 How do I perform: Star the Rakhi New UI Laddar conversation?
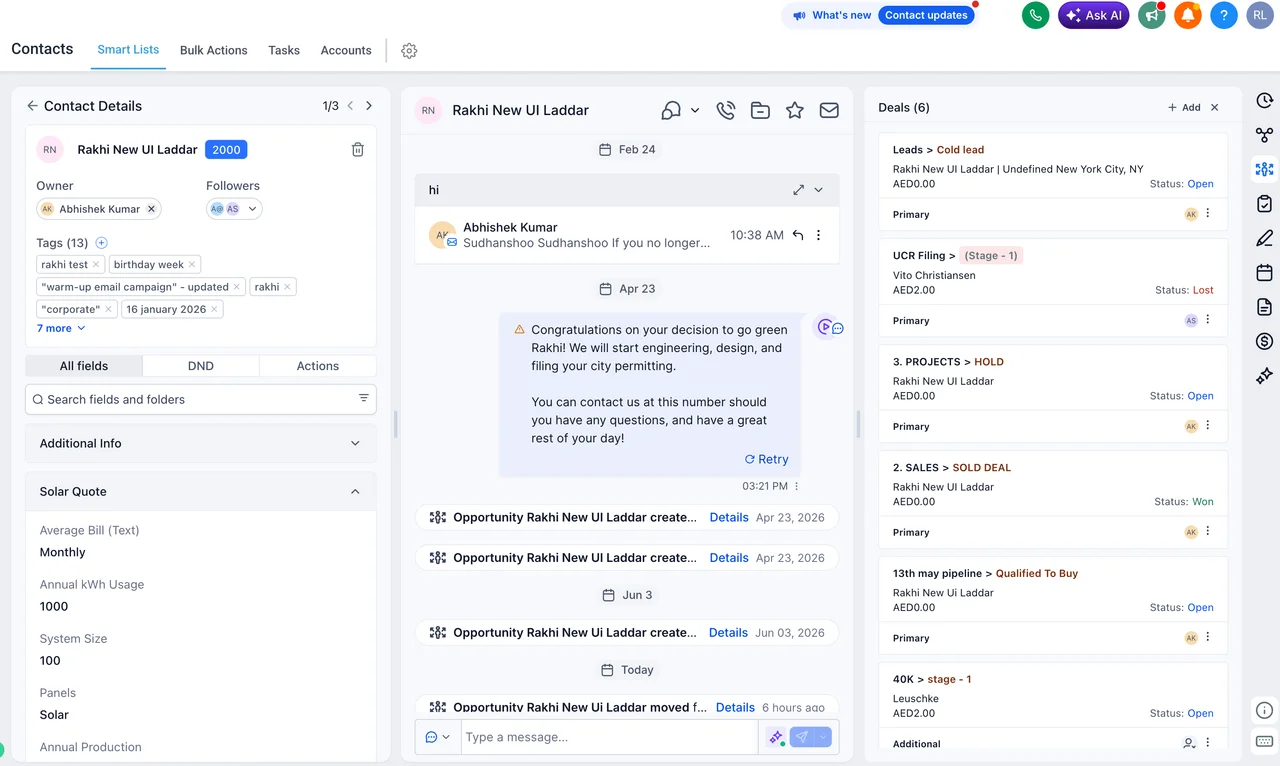click(795, 110)
